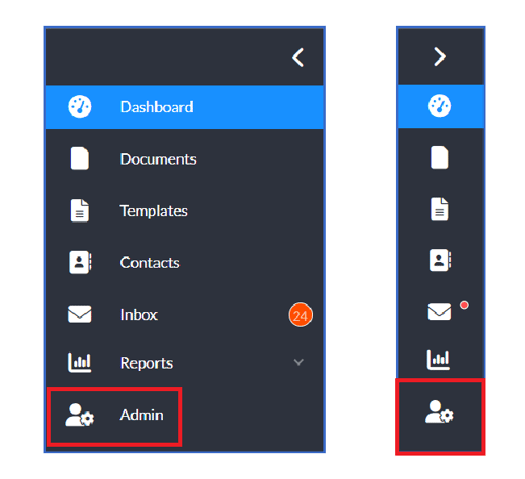
Task: Open Reports from the expanded menu
Action: pos(184,363)
